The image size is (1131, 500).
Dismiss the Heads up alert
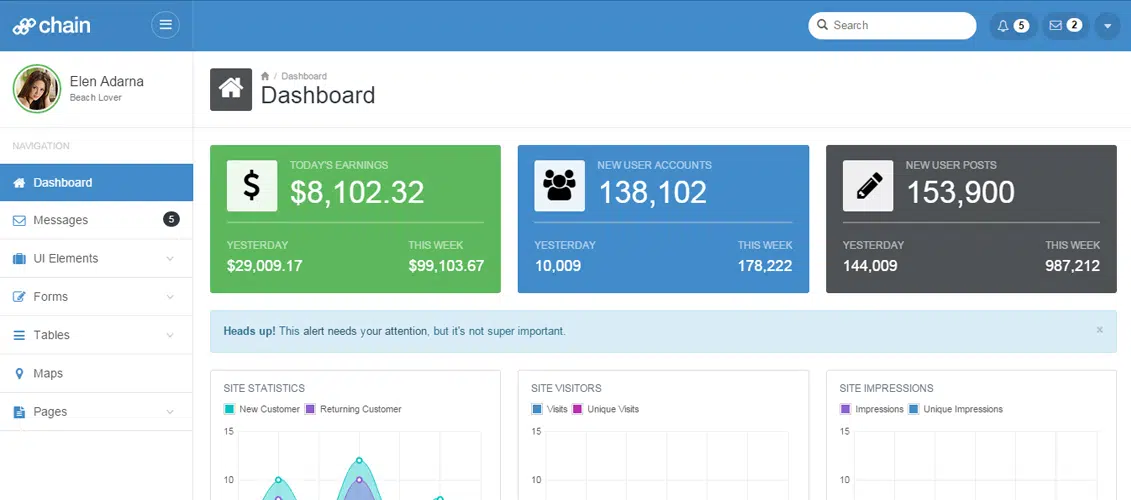coord(1099,330)
